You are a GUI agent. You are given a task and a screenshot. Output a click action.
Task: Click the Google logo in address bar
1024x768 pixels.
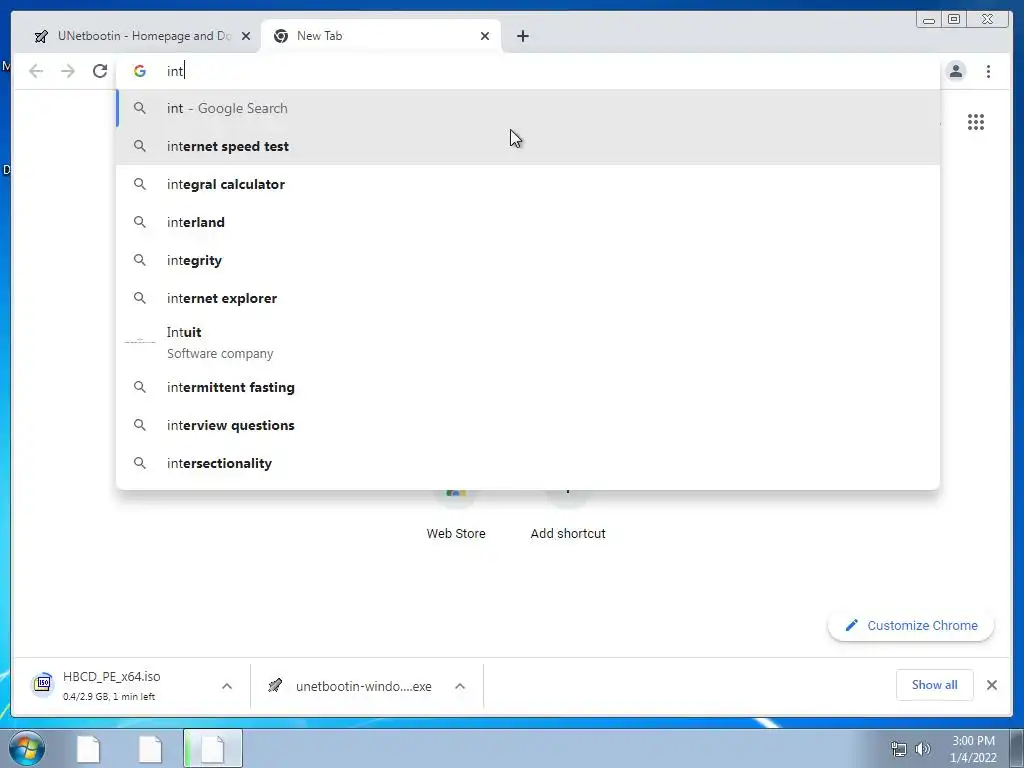pos(140,71)
